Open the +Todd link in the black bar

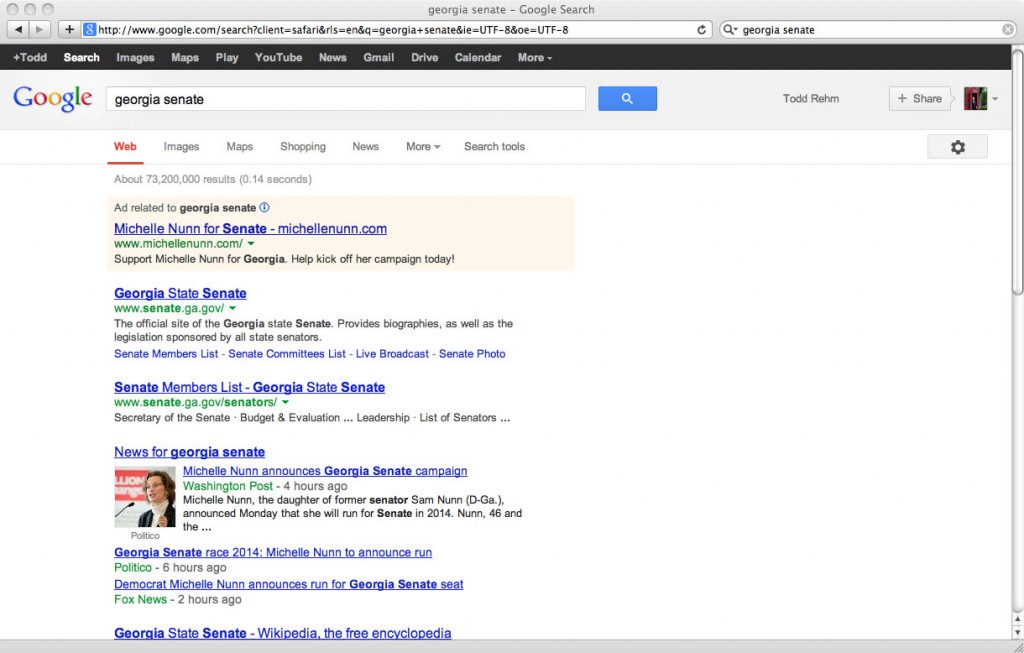[x=30, y=57]
